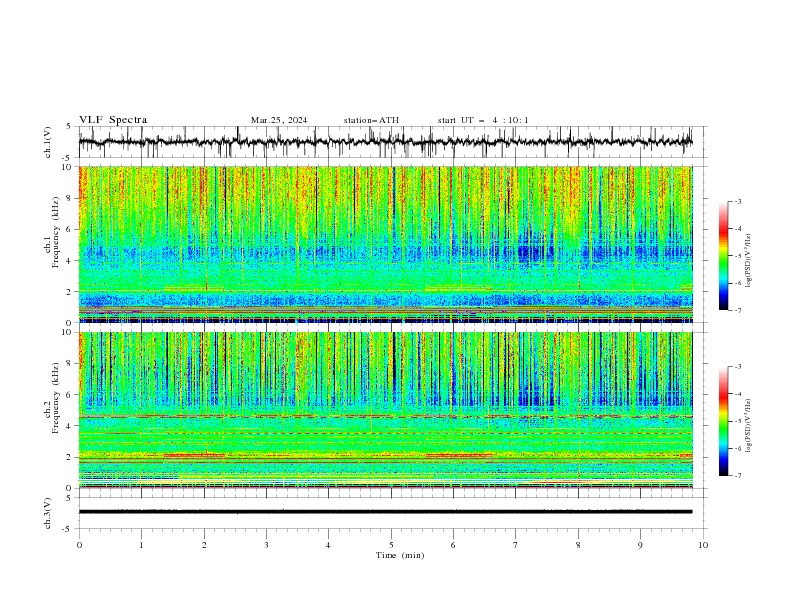
Task: Click the time axis tick label "10"
Action: click(x=703, y=545)
